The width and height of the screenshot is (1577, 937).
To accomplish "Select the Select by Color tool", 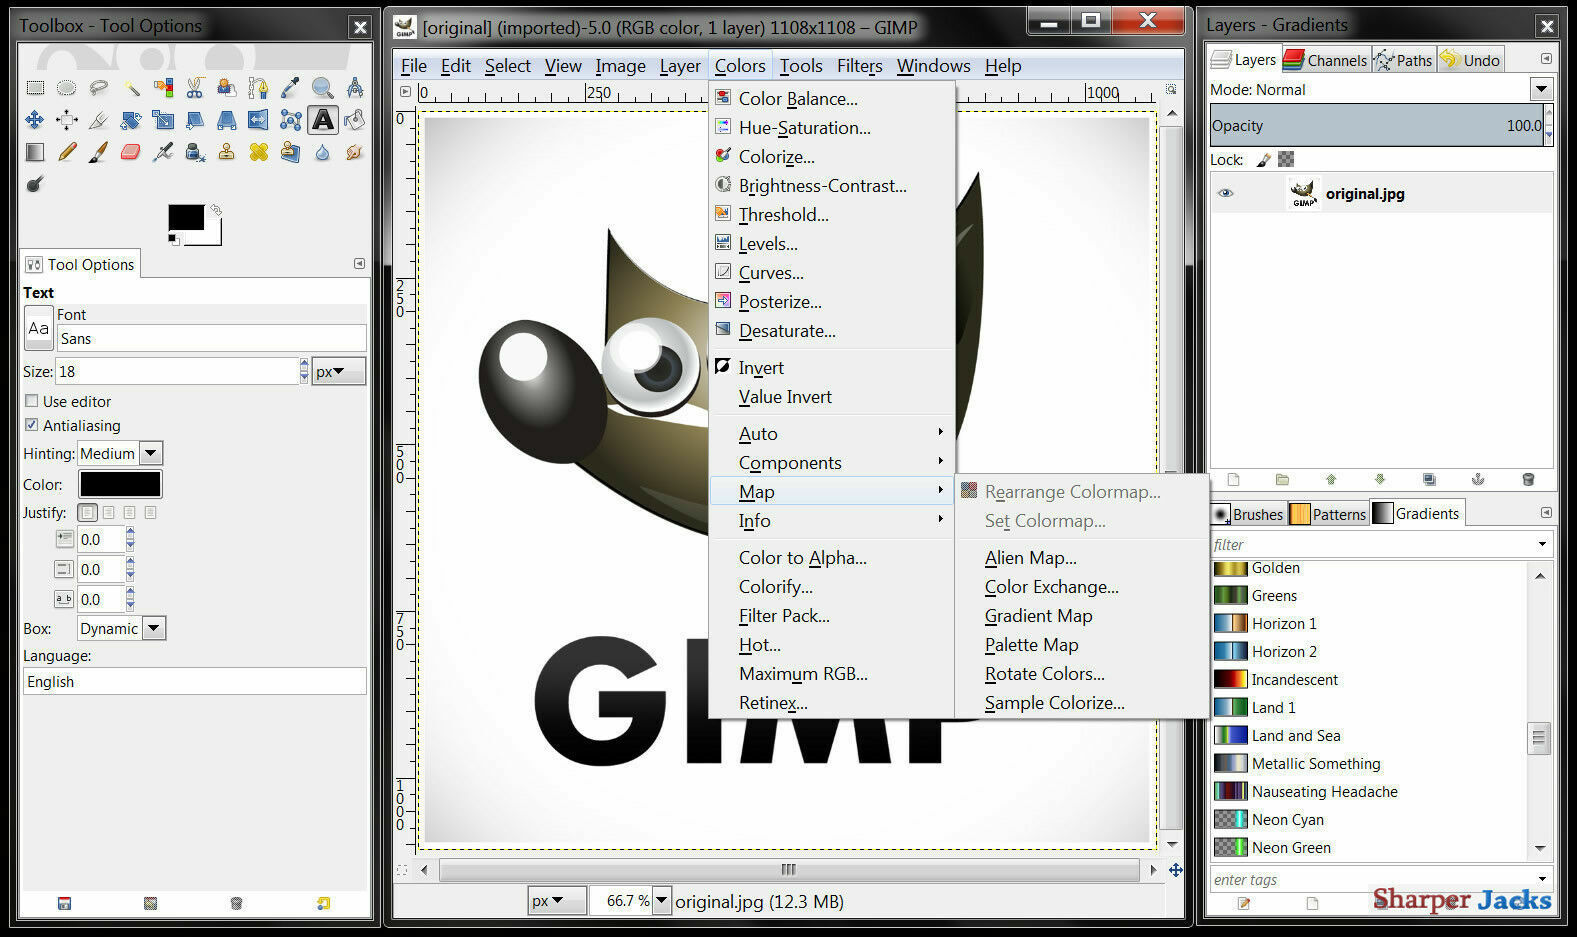I will 163,88.
